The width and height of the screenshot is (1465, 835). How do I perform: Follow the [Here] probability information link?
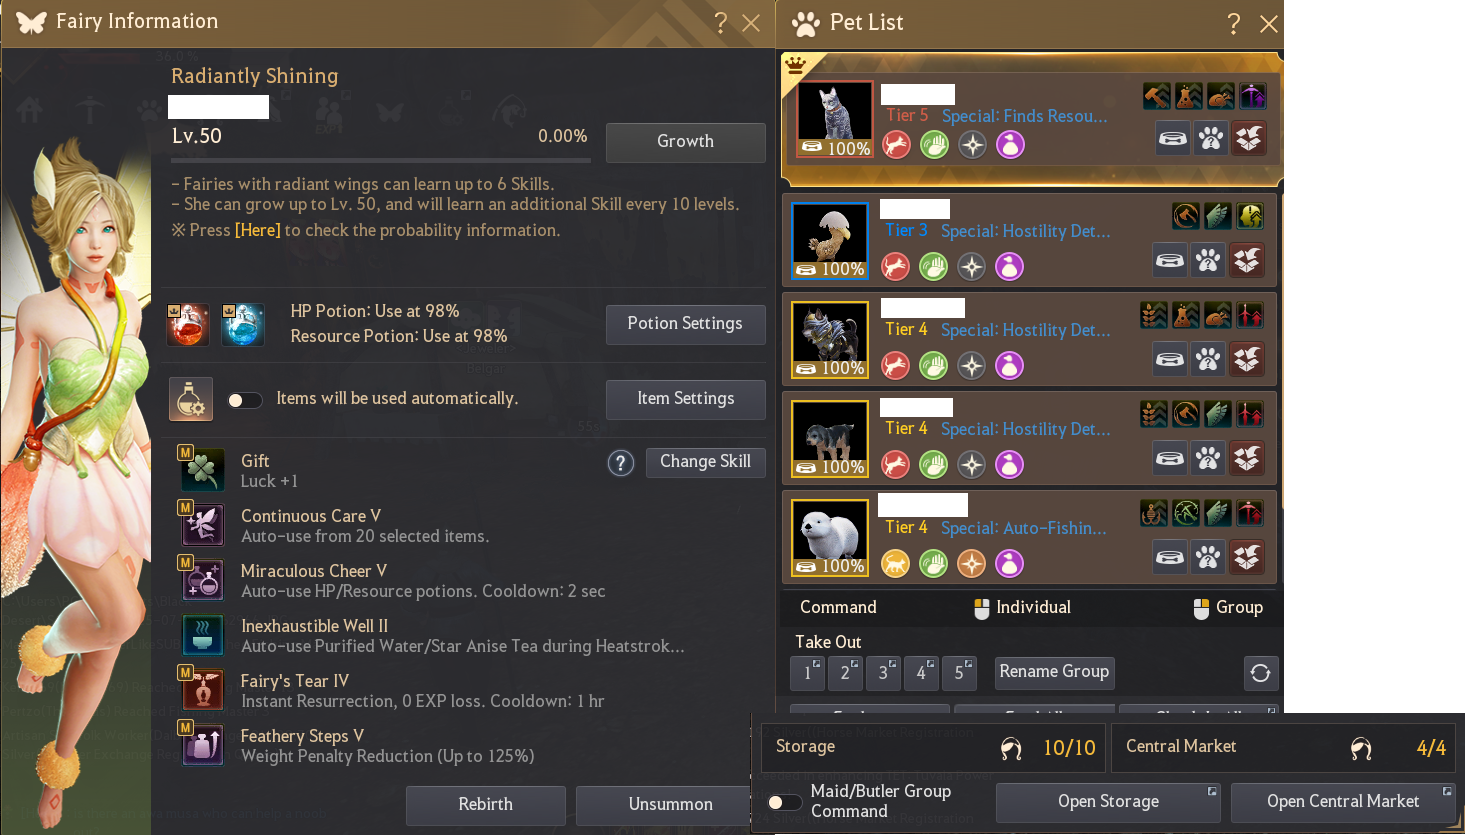click(x=257, y=230)
